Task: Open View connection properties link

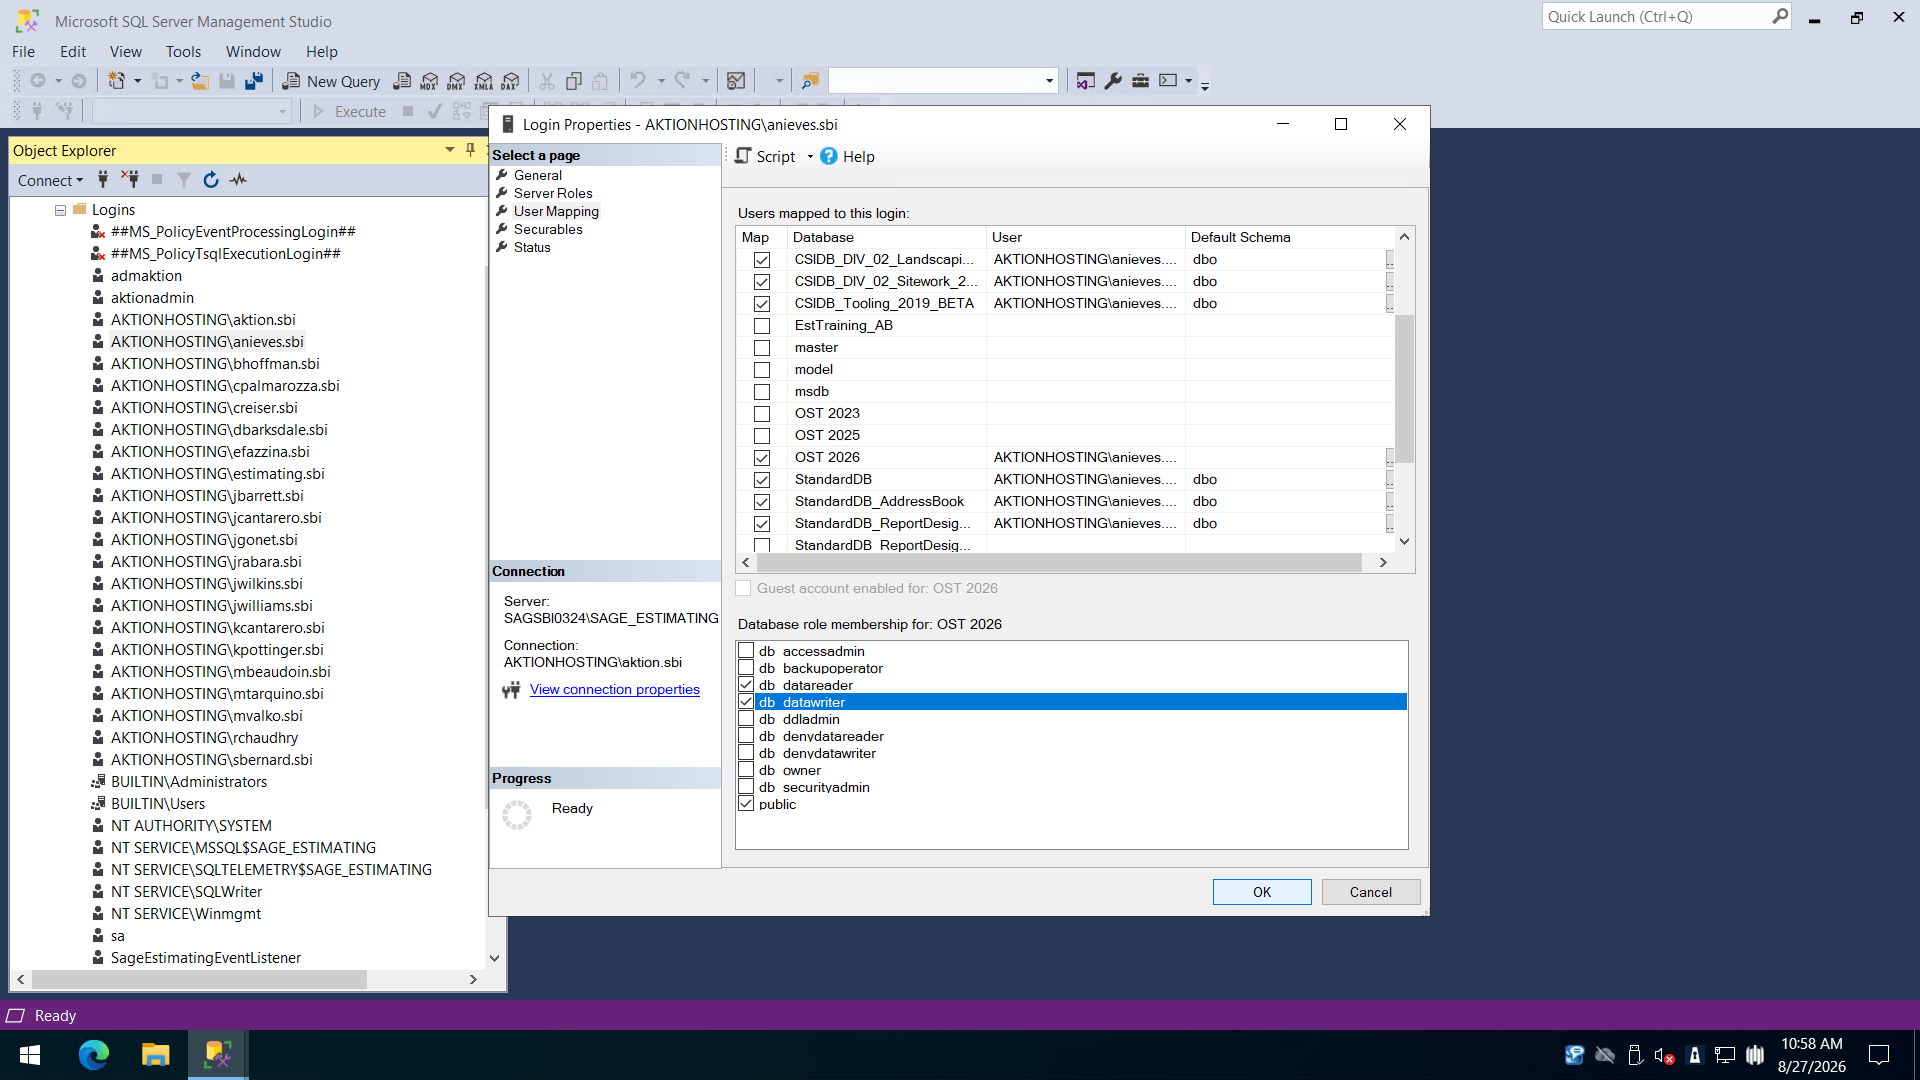Action: click(x=614, y=689)
